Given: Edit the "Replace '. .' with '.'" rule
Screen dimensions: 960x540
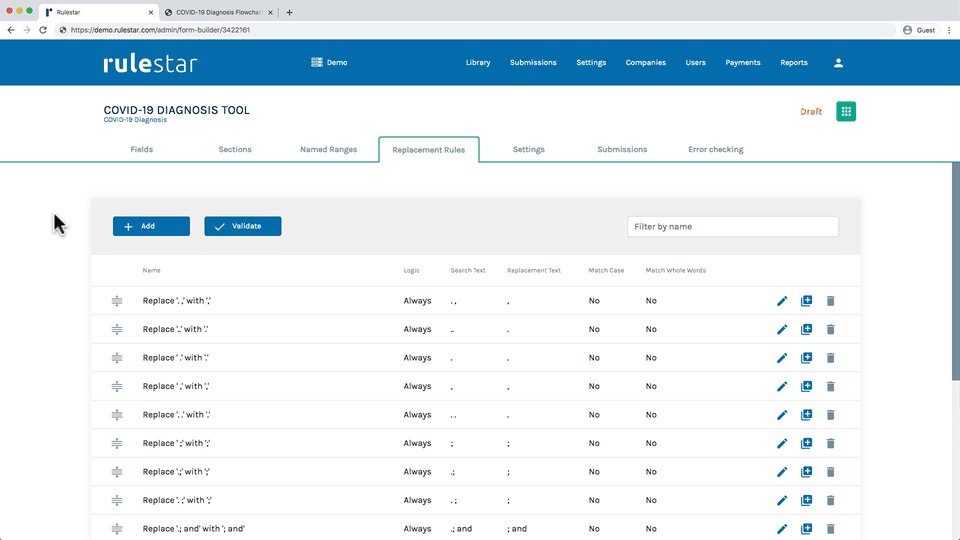Looking at the screenshot, I should coord(782,414).
